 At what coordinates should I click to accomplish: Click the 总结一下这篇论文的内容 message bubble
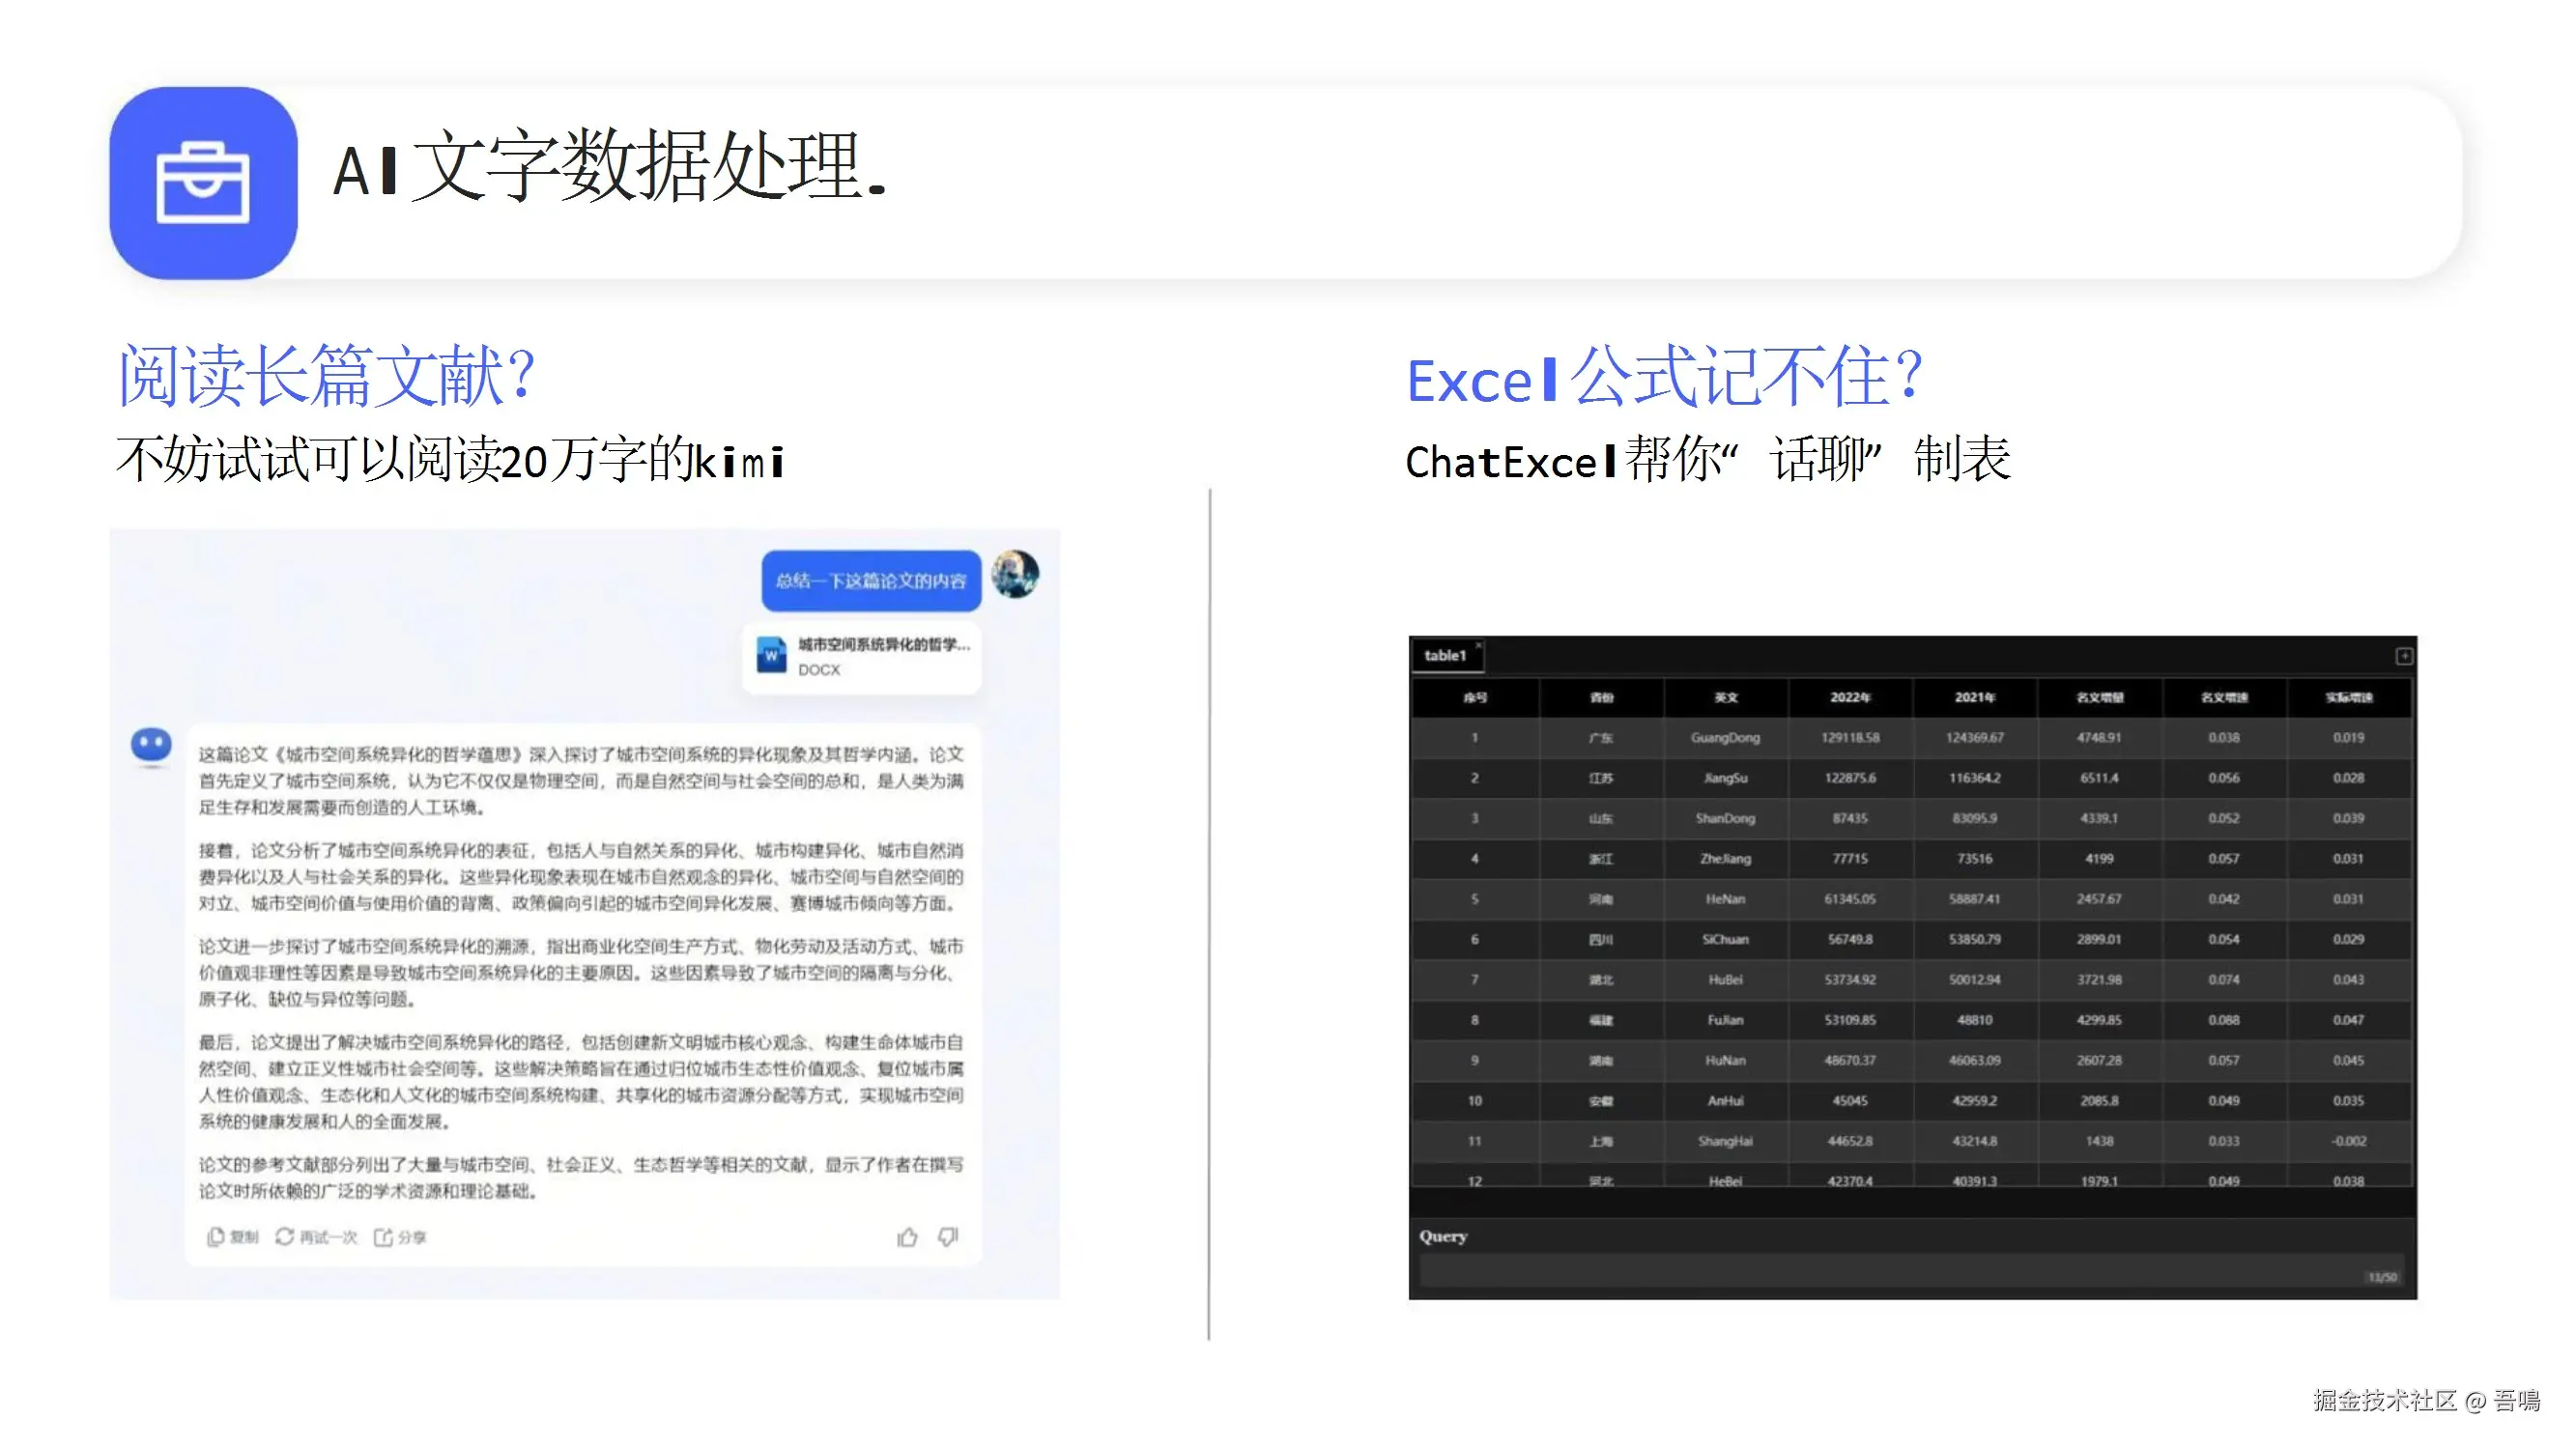coord(870,581)
